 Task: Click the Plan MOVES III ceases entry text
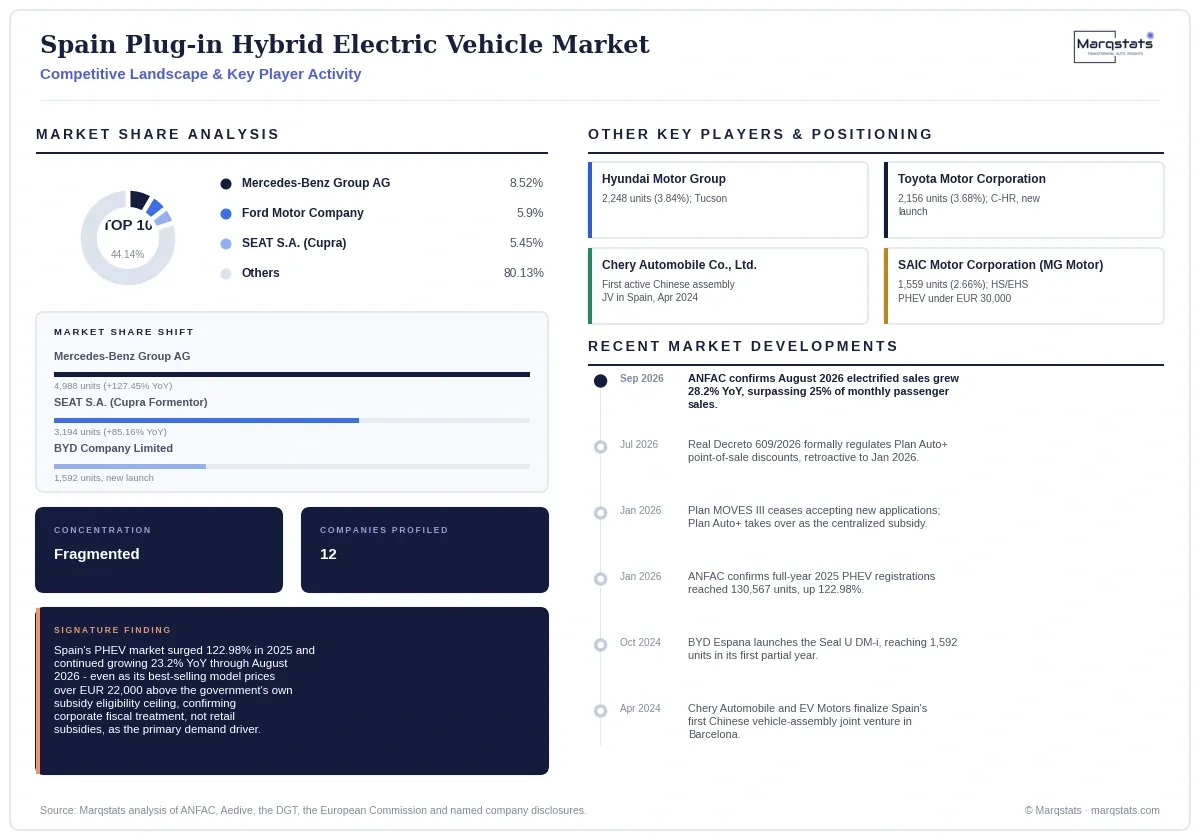point(814,517)
